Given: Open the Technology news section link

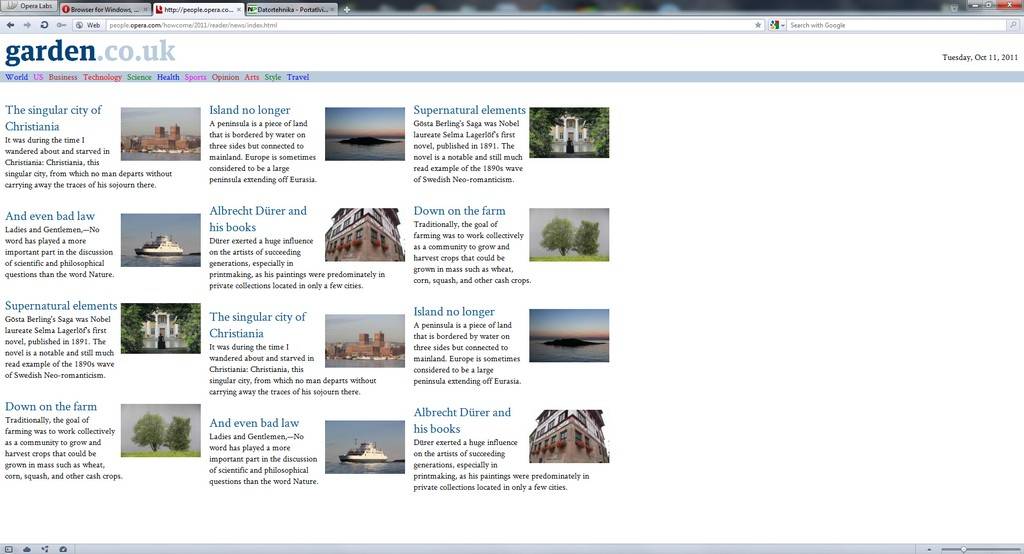Looking at the screenshot, I should click(x=102, y=77).
